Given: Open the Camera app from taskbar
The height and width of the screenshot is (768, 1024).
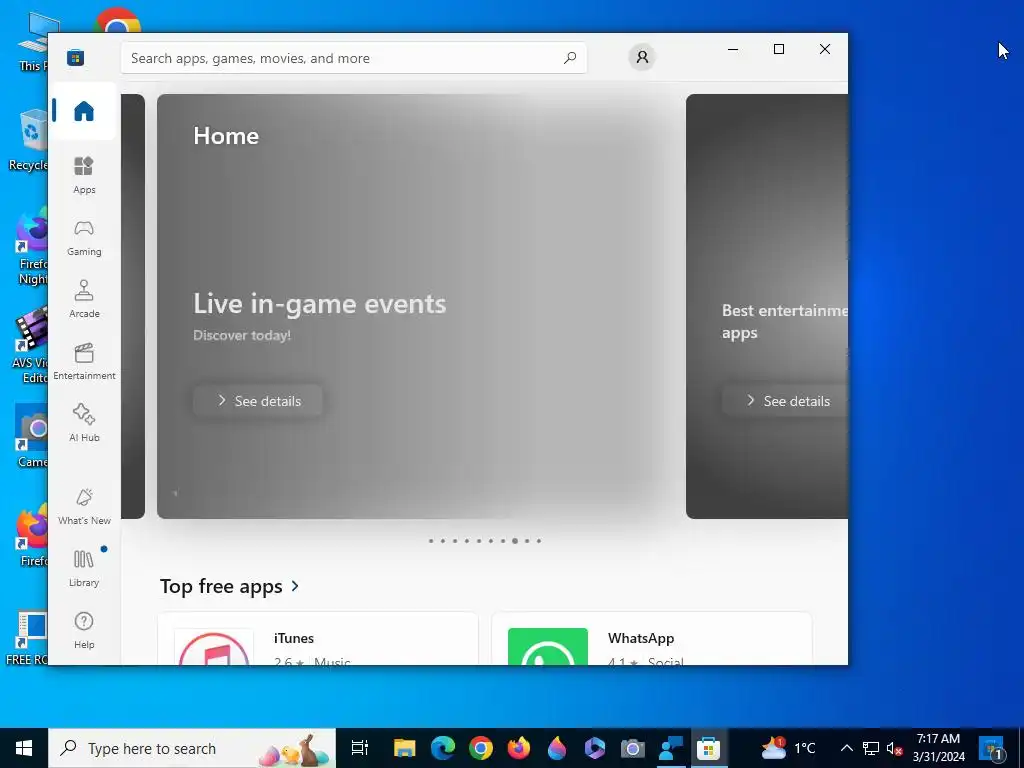Looking at the screenshot, I should (x=632, y=748).
